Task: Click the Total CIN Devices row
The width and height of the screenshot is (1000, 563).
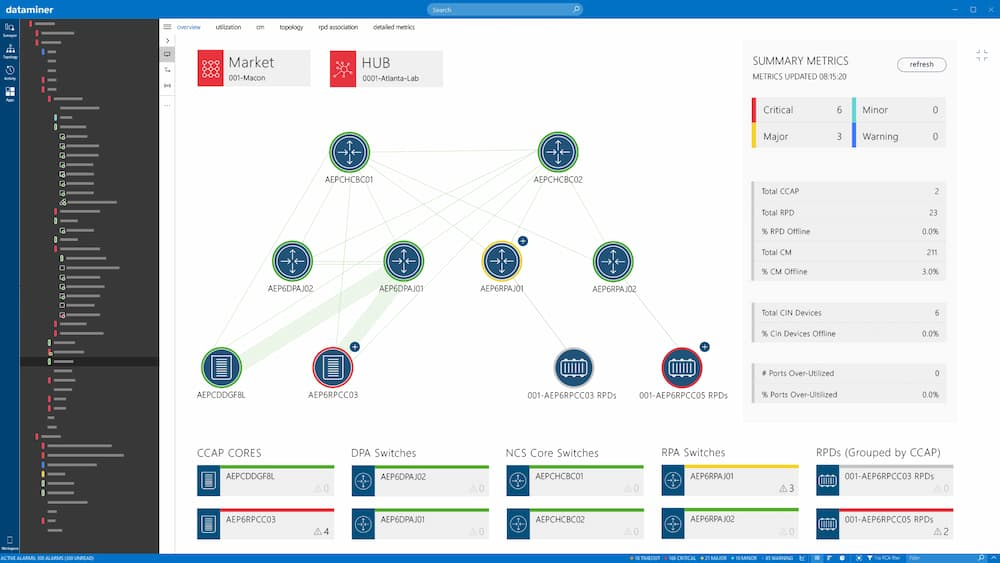Action: 848,313
